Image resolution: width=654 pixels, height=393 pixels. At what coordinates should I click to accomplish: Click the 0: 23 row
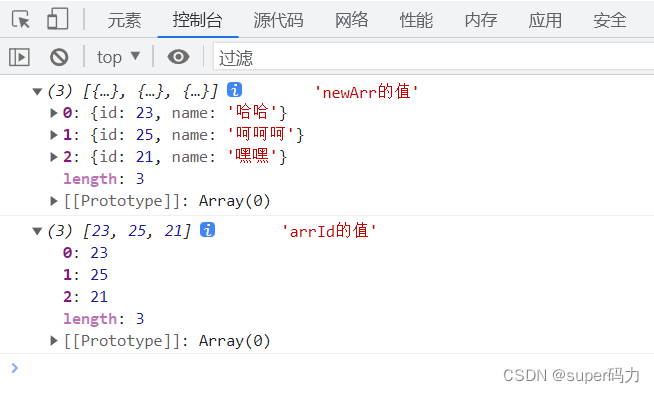[85, 253]
